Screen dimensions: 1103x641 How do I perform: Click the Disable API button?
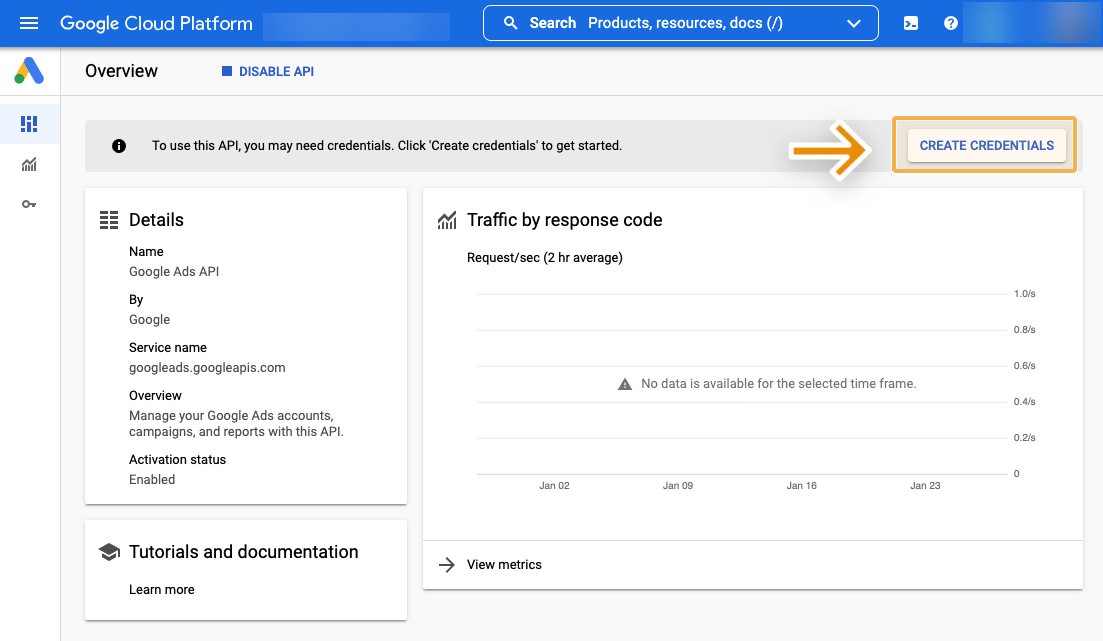pyautogui.click(x=268, y=72)
